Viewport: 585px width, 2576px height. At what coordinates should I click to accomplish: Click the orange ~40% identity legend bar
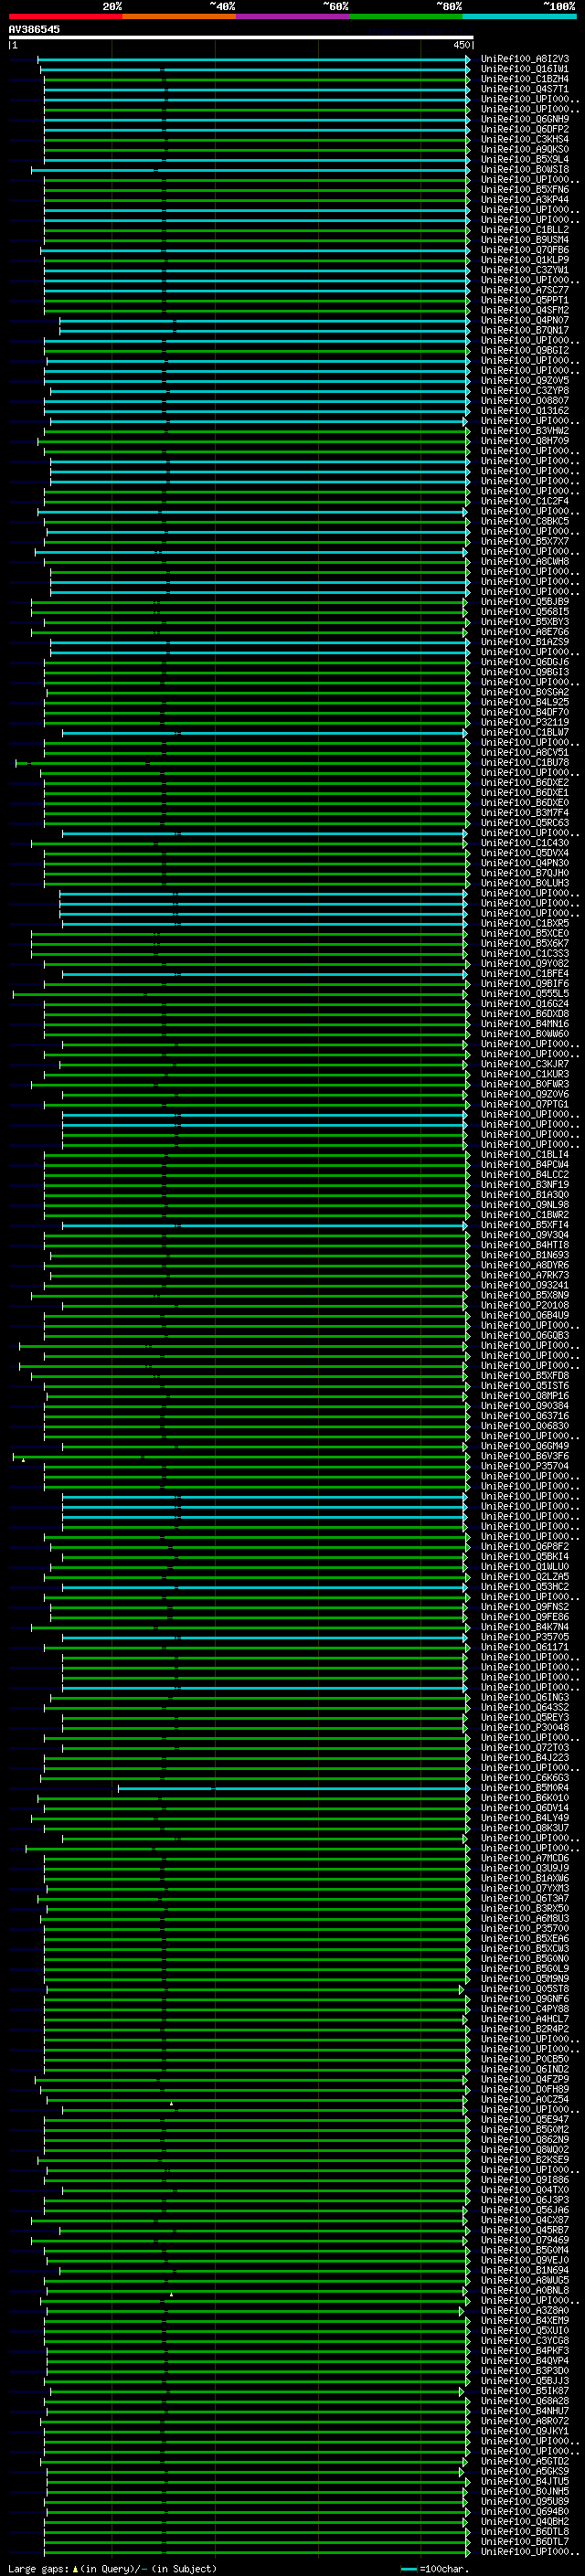point(179,16)
